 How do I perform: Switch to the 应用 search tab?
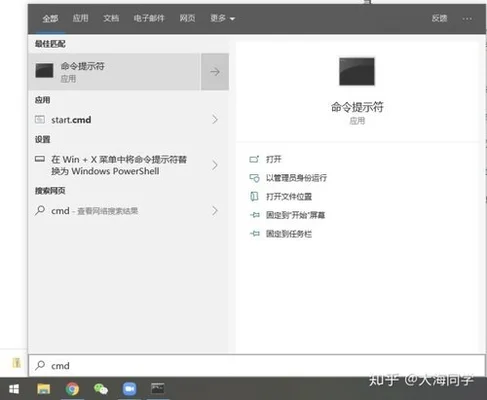click(81, 18)
